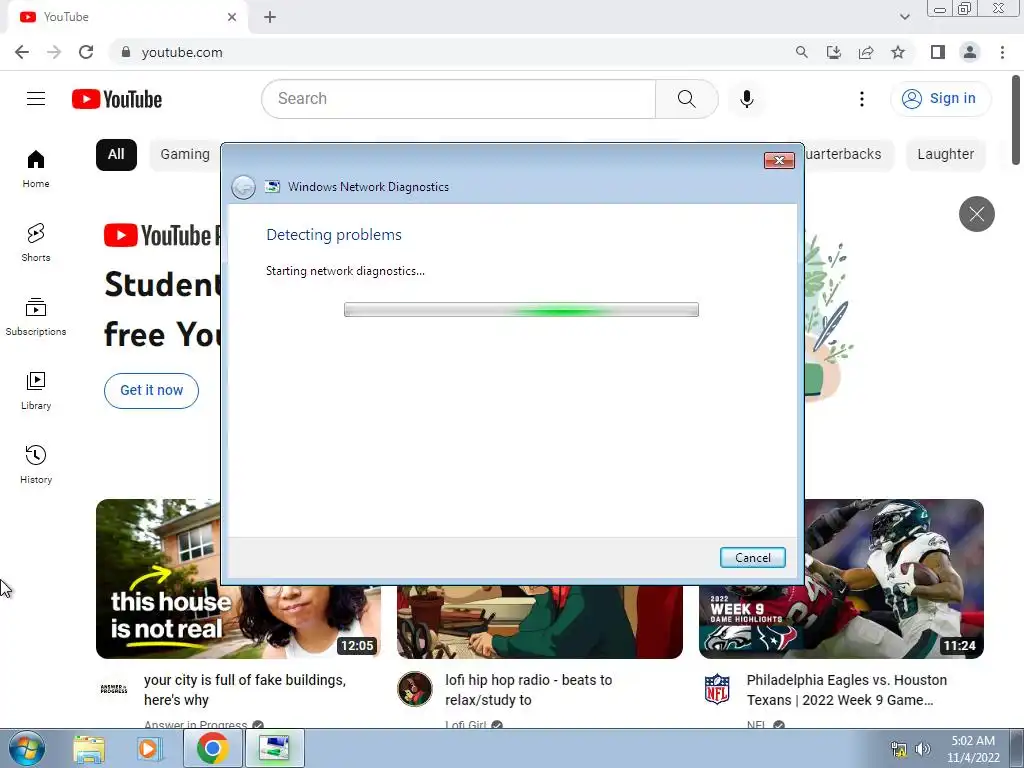Click the zoom magnifier icon in address bar
The image size is (1024, 768).
(x=801, y=52)
